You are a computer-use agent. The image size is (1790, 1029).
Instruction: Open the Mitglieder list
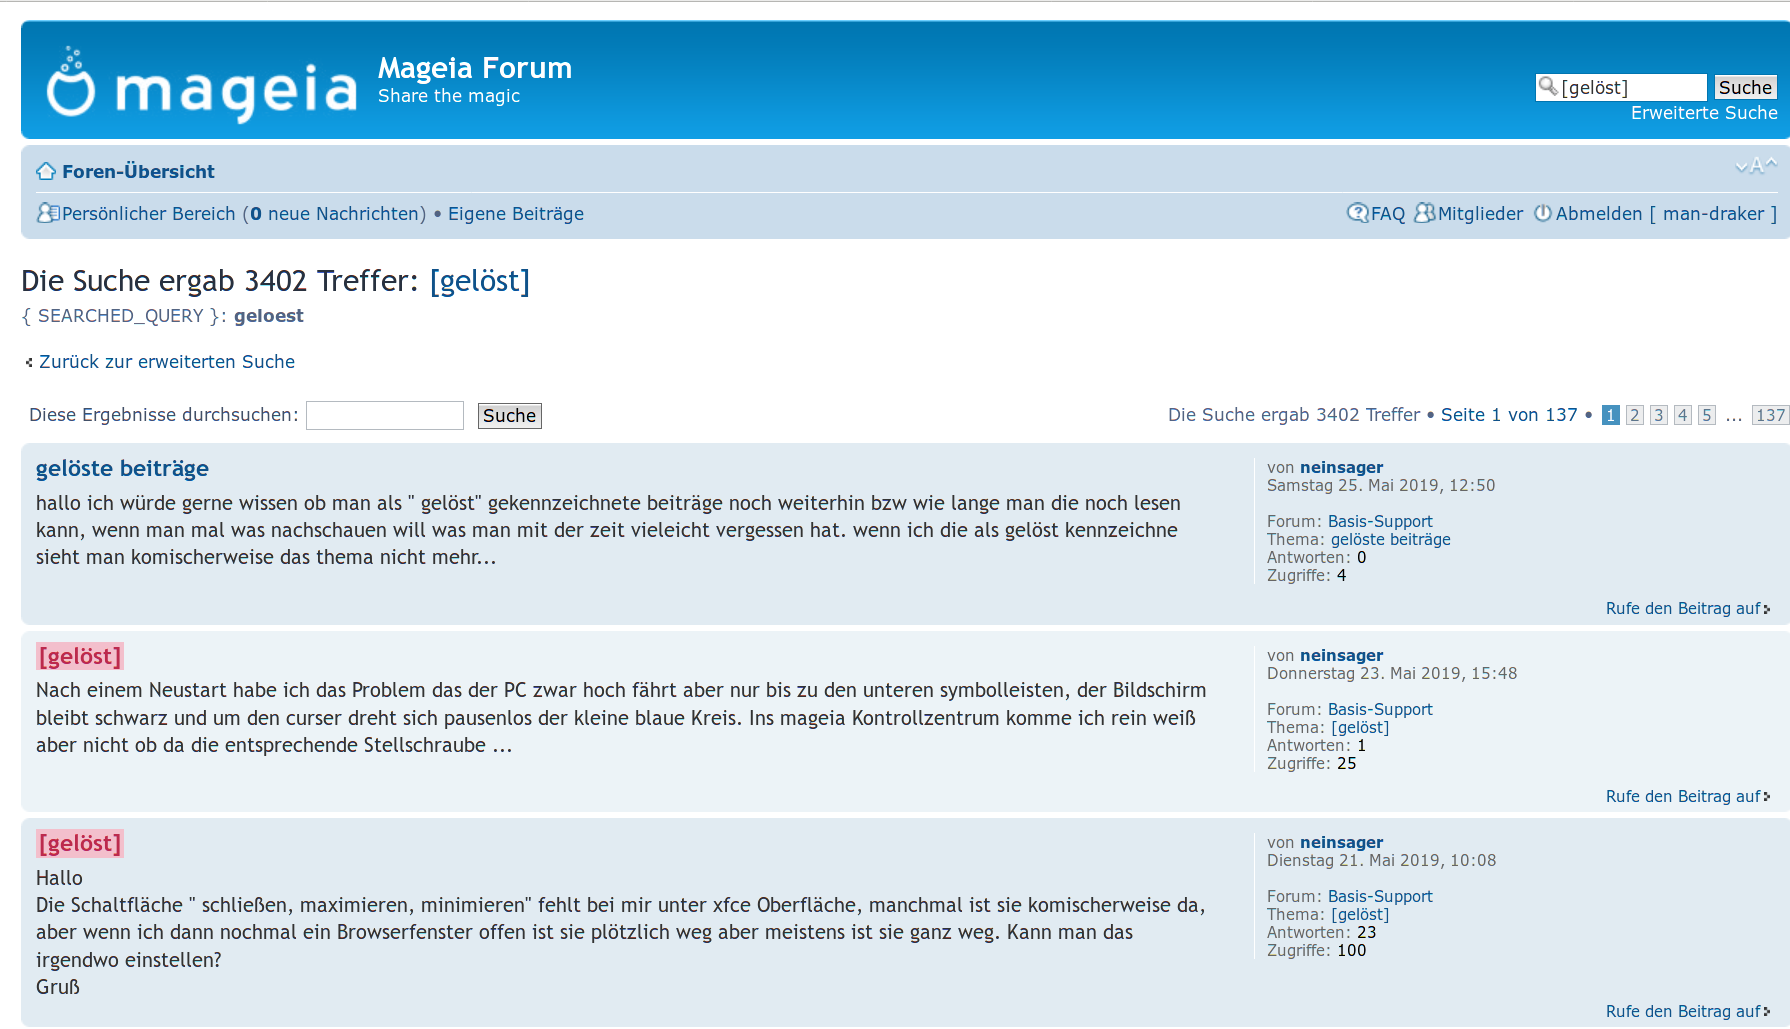1480,214
